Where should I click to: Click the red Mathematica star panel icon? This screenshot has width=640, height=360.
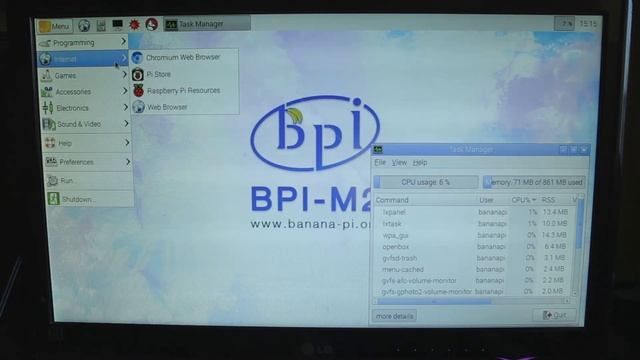(134, 25)
